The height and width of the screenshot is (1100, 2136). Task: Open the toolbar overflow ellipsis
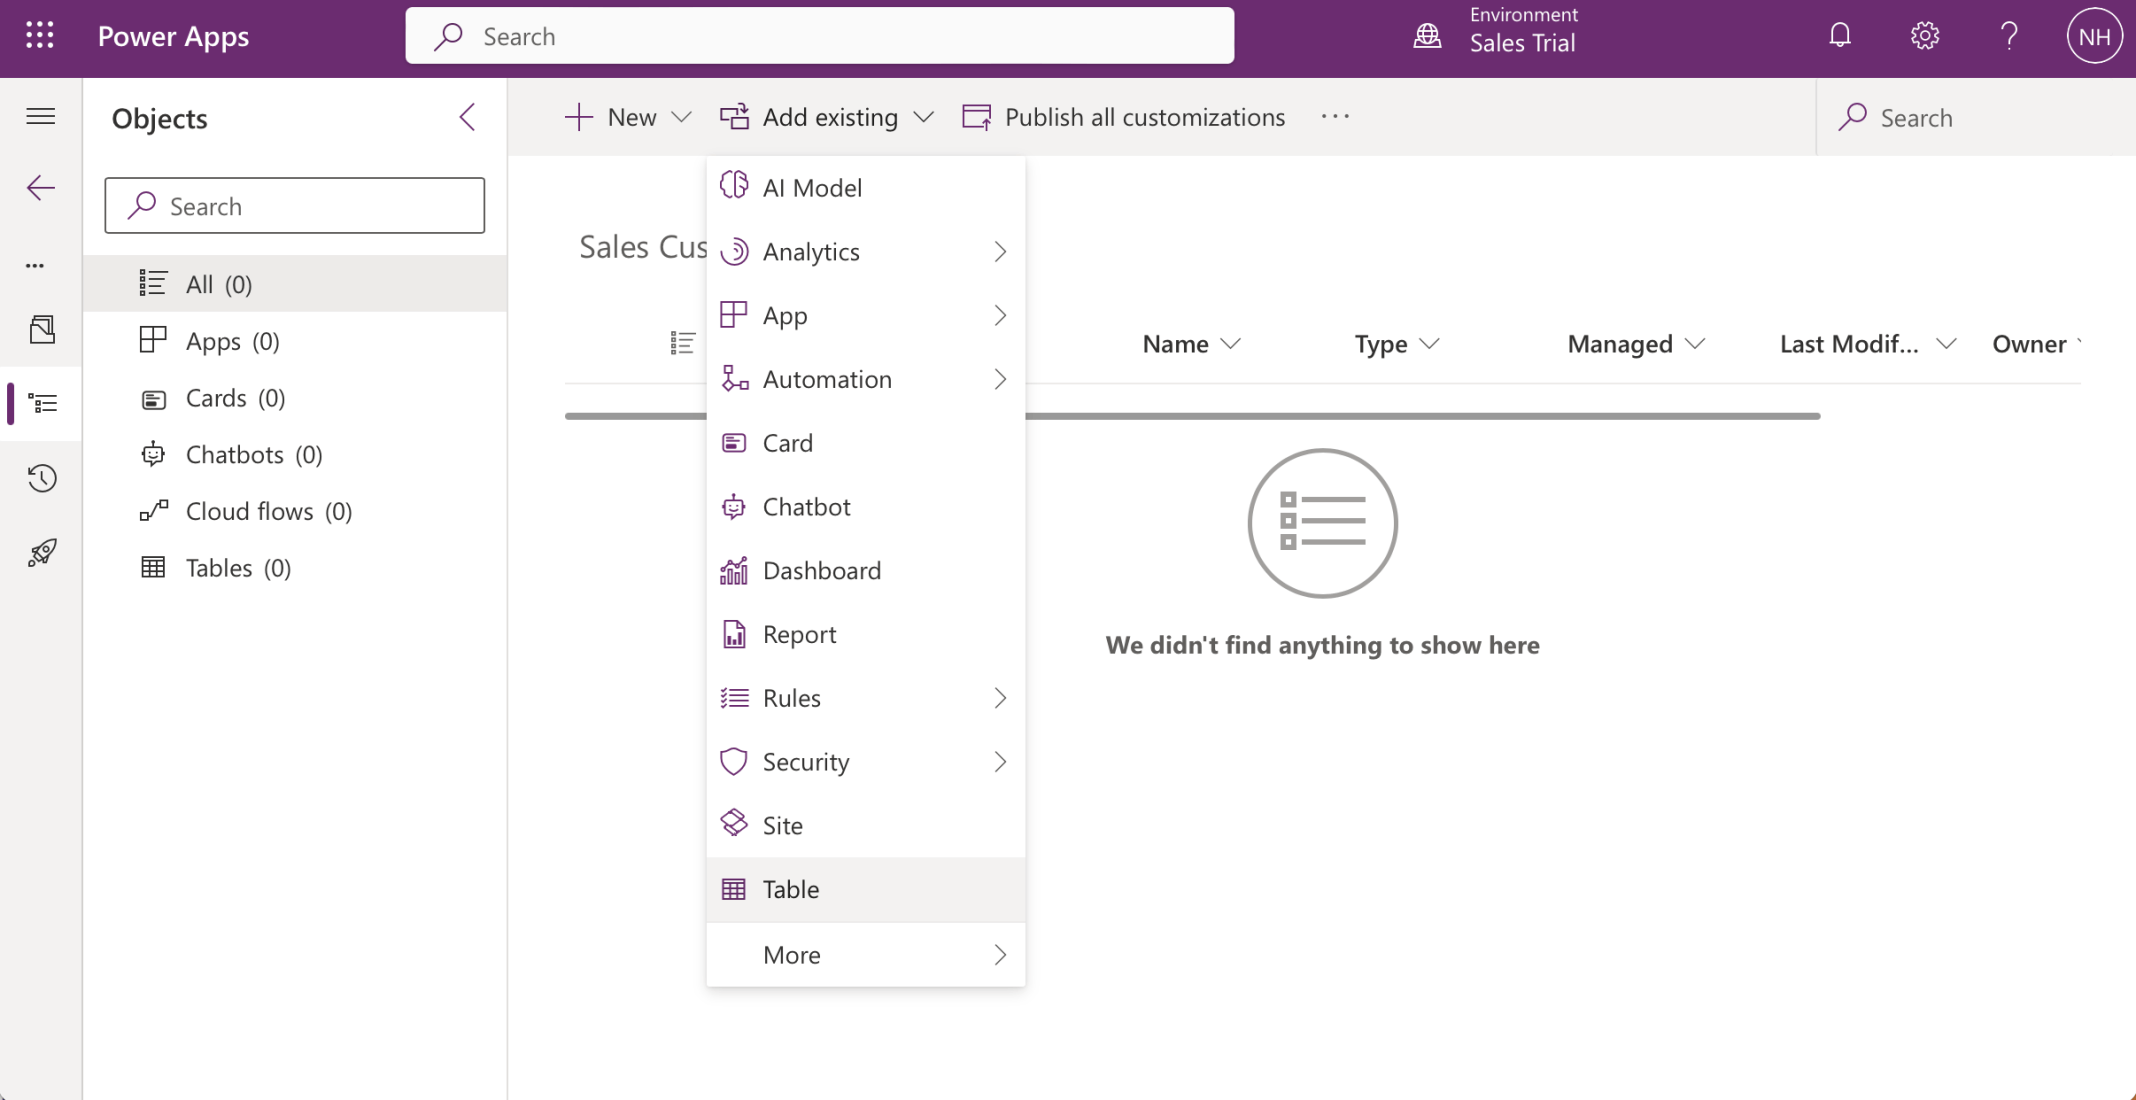point(1335,117)
